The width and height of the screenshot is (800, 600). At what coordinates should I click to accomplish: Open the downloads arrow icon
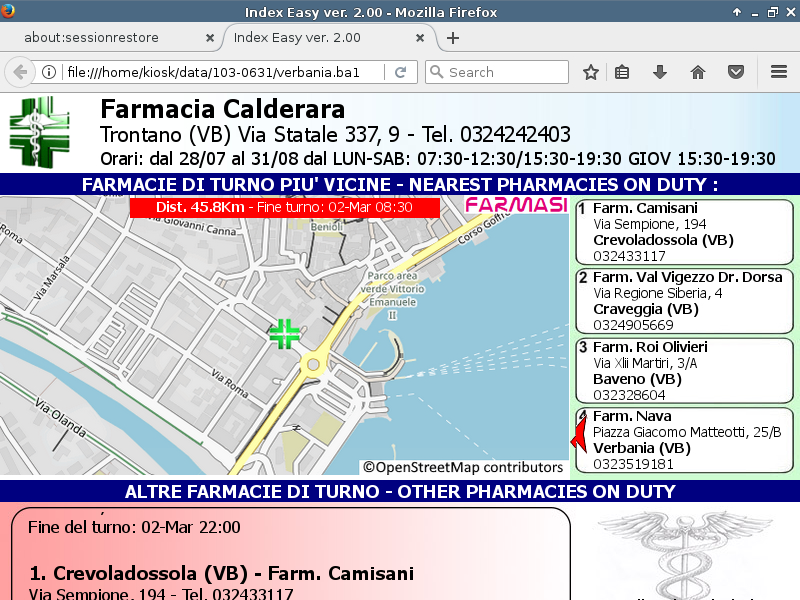point(660,72)
